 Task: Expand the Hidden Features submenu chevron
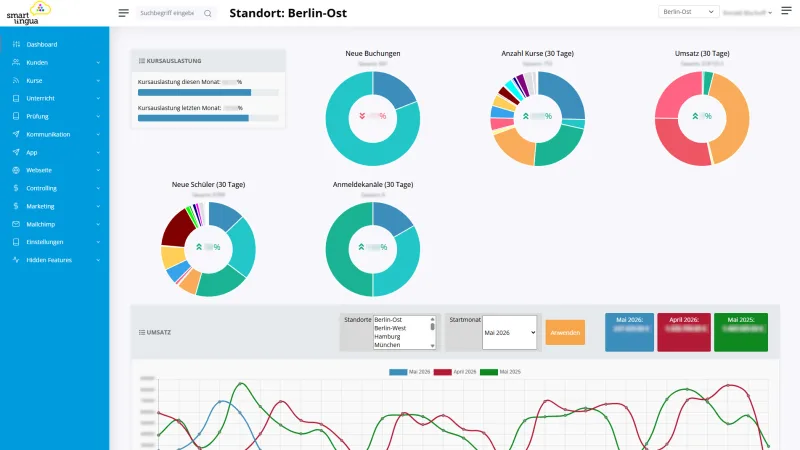tap(98, 260)
